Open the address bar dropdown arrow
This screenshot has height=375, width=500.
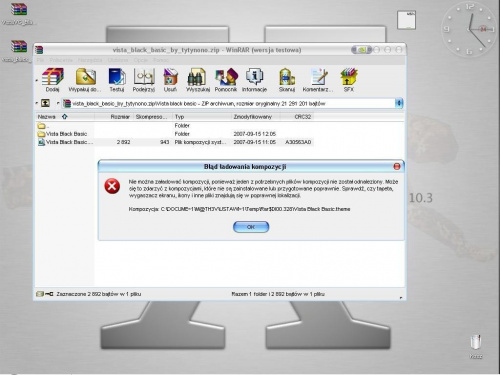click(399, 103)
